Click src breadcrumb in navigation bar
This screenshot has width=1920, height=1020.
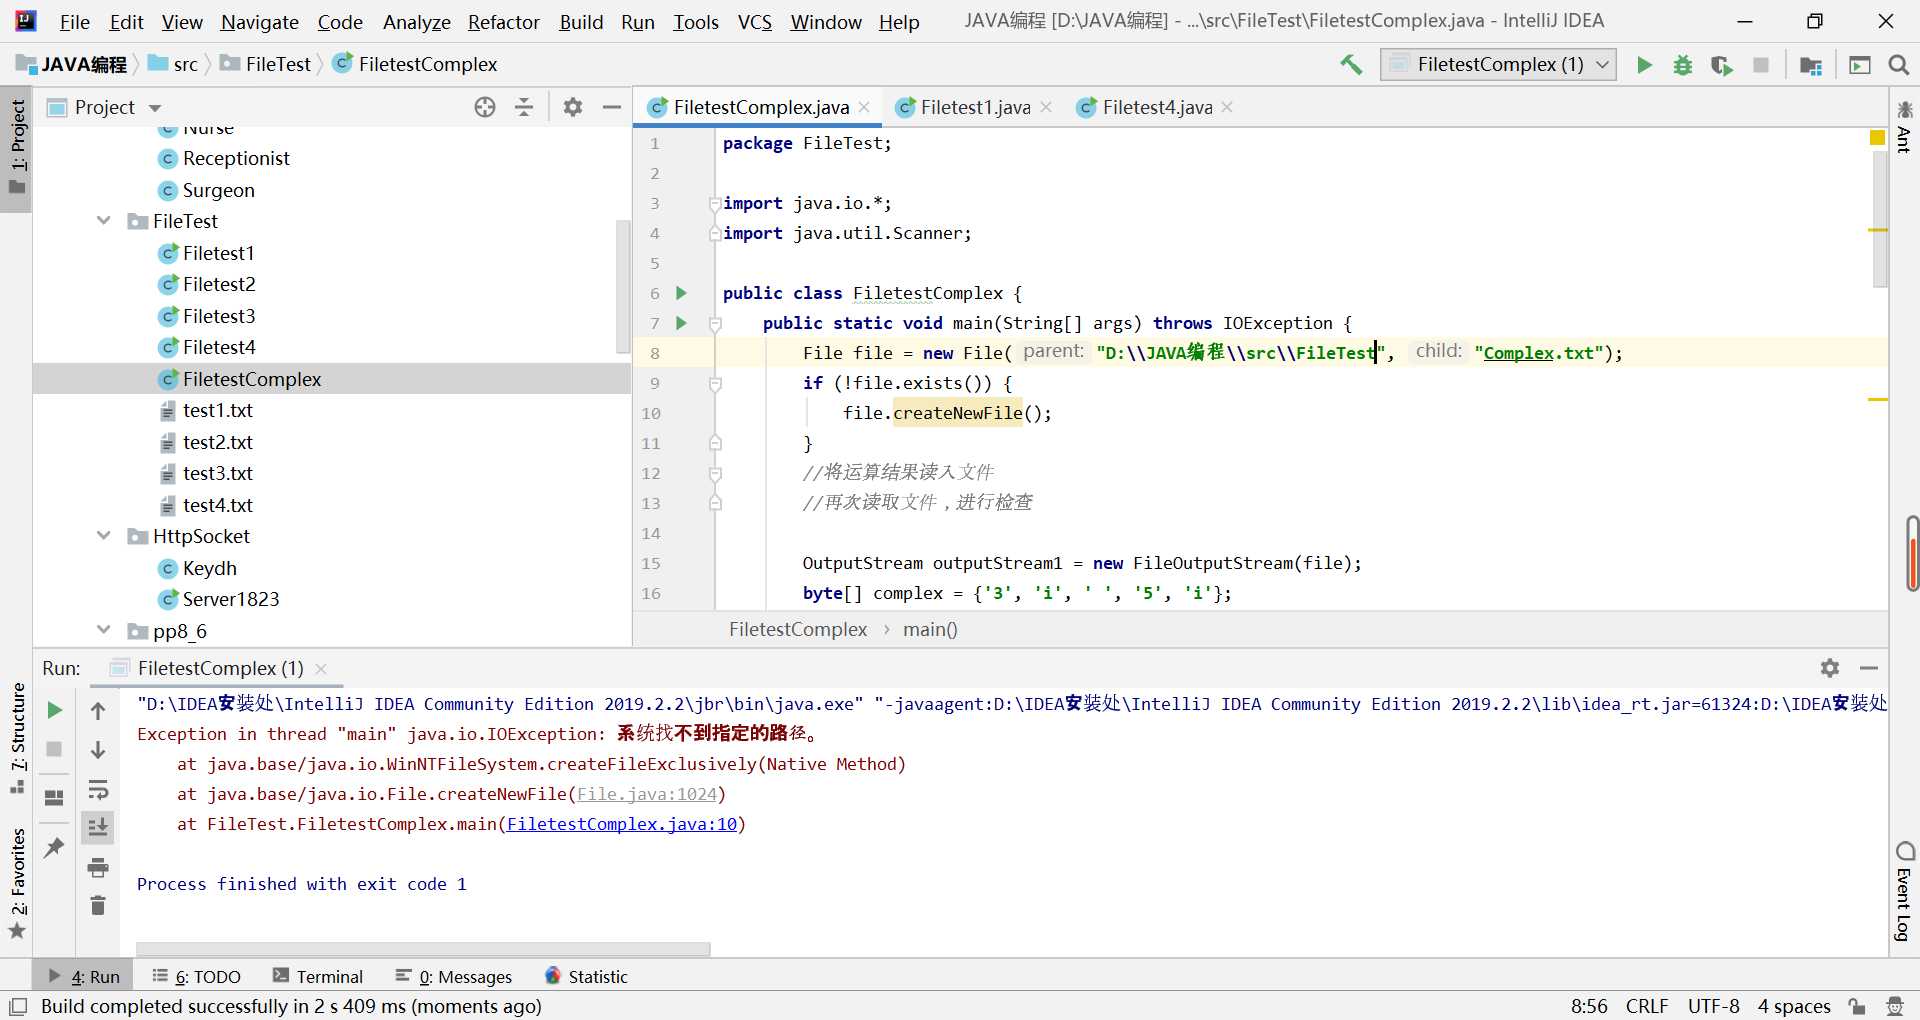tap(174, 64)
